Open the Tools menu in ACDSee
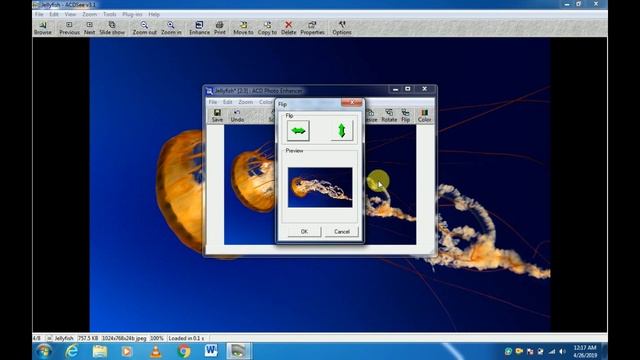Viewport: 640px width, 360px height. pyautogui.click(x=109, y=14)
